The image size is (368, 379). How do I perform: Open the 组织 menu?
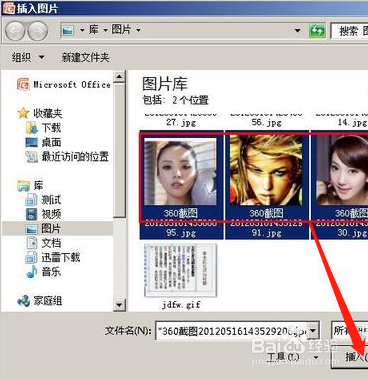[28, 57]
